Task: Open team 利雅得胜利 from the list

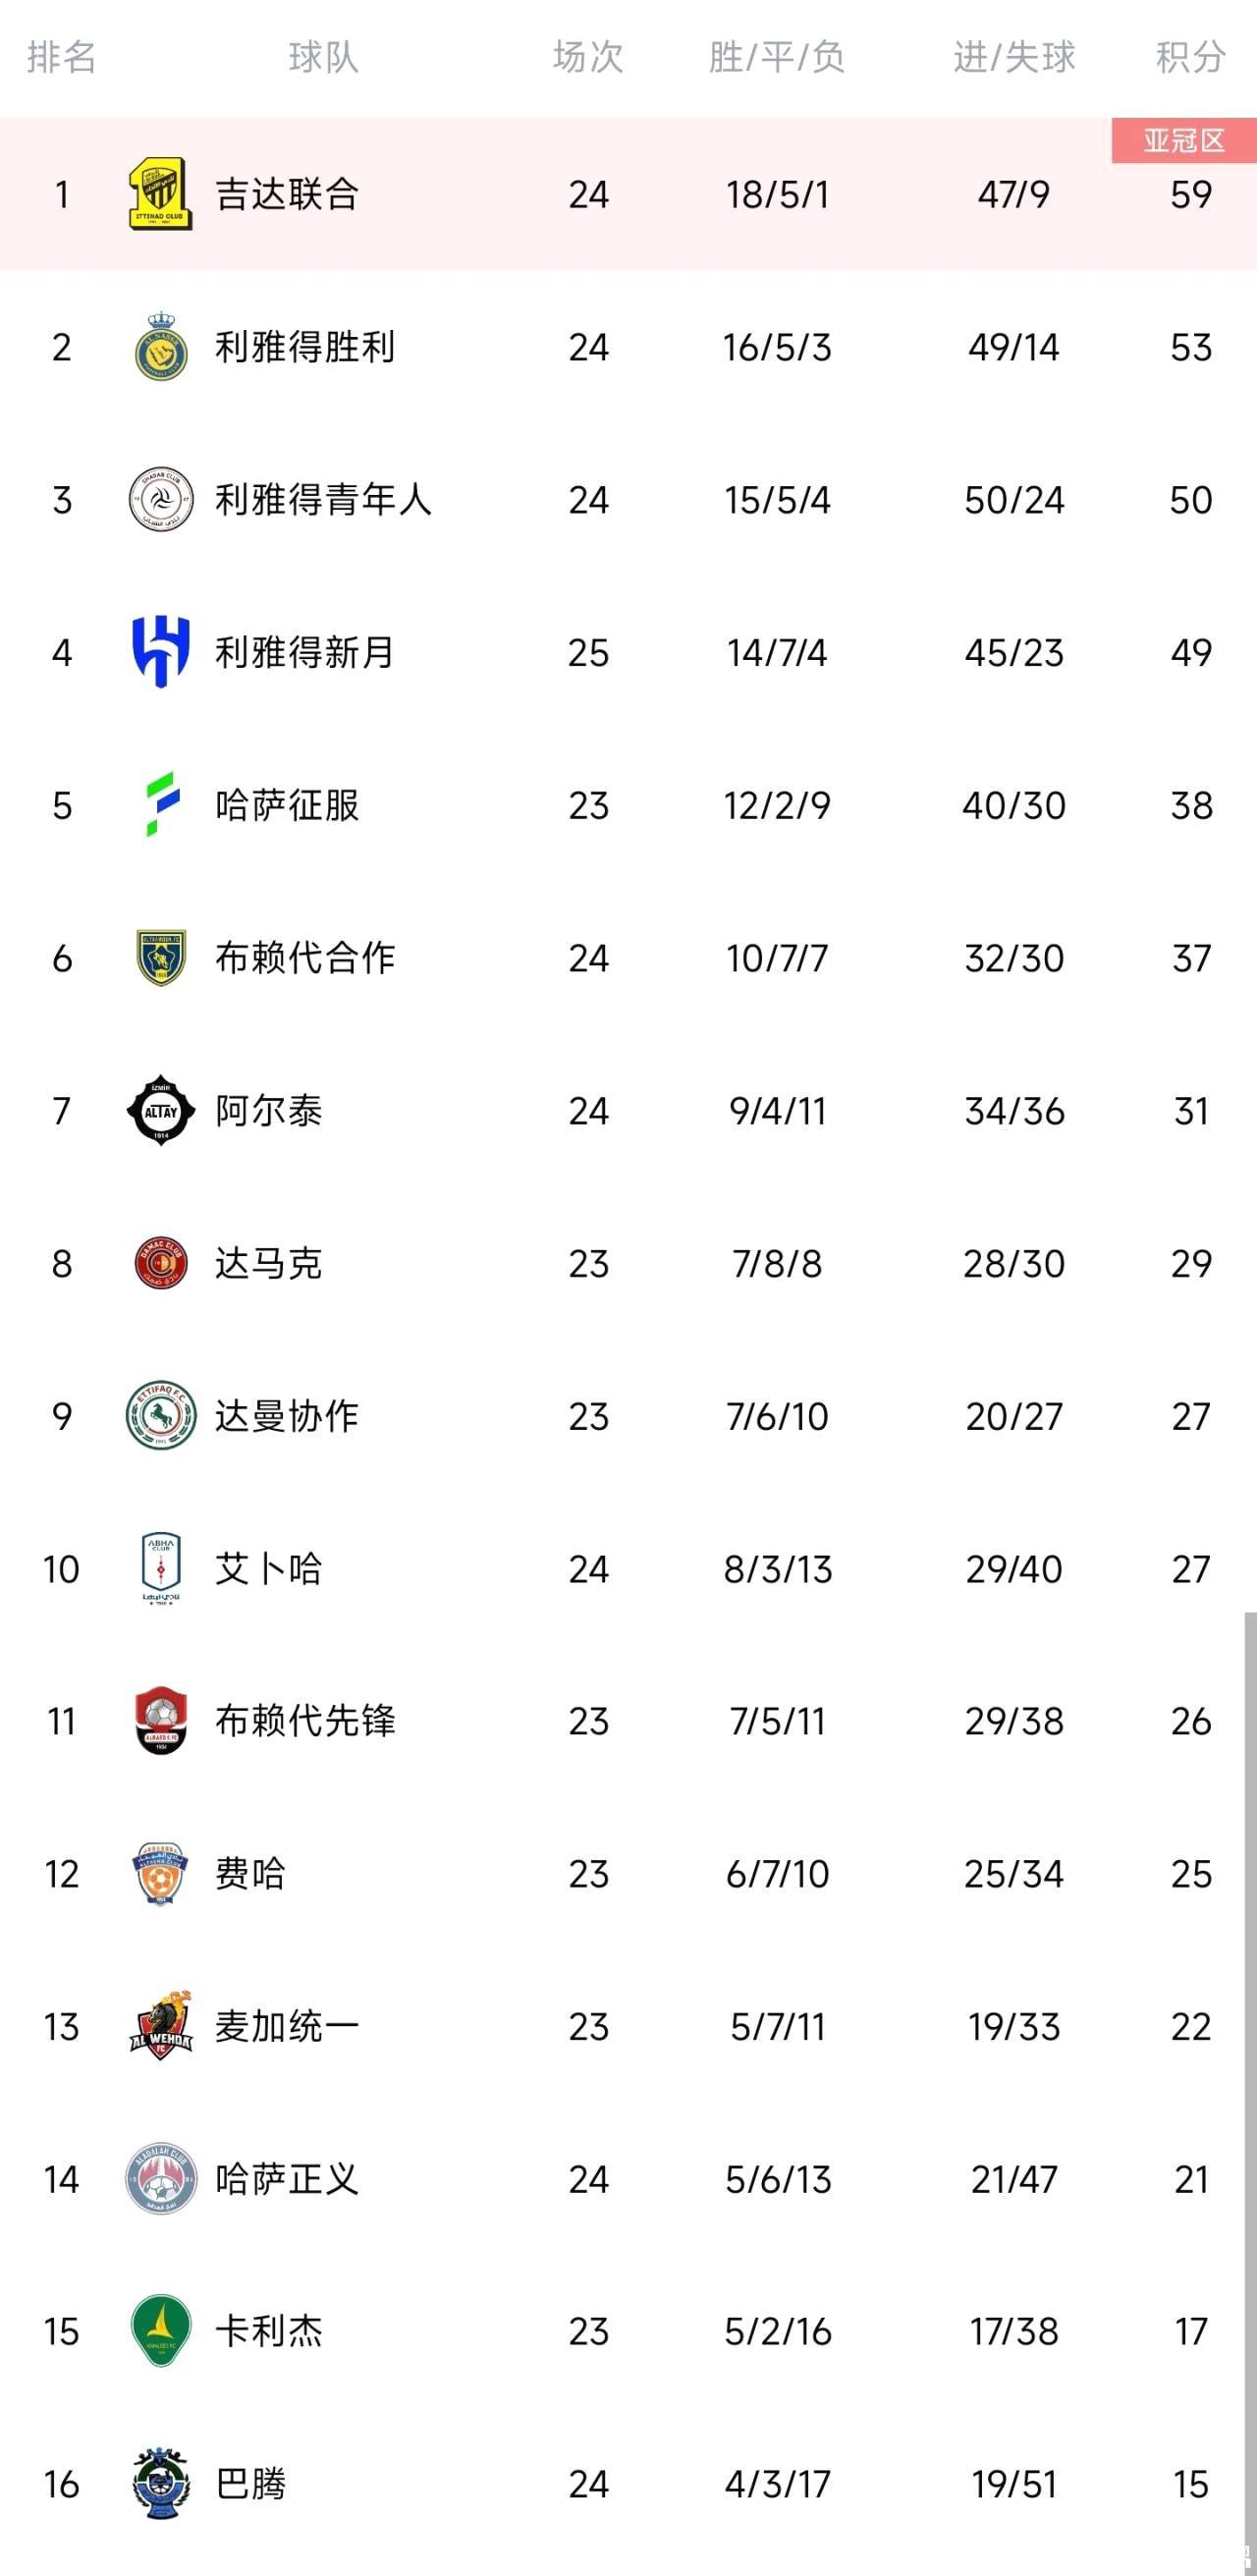Action: [x=305, y=347]
